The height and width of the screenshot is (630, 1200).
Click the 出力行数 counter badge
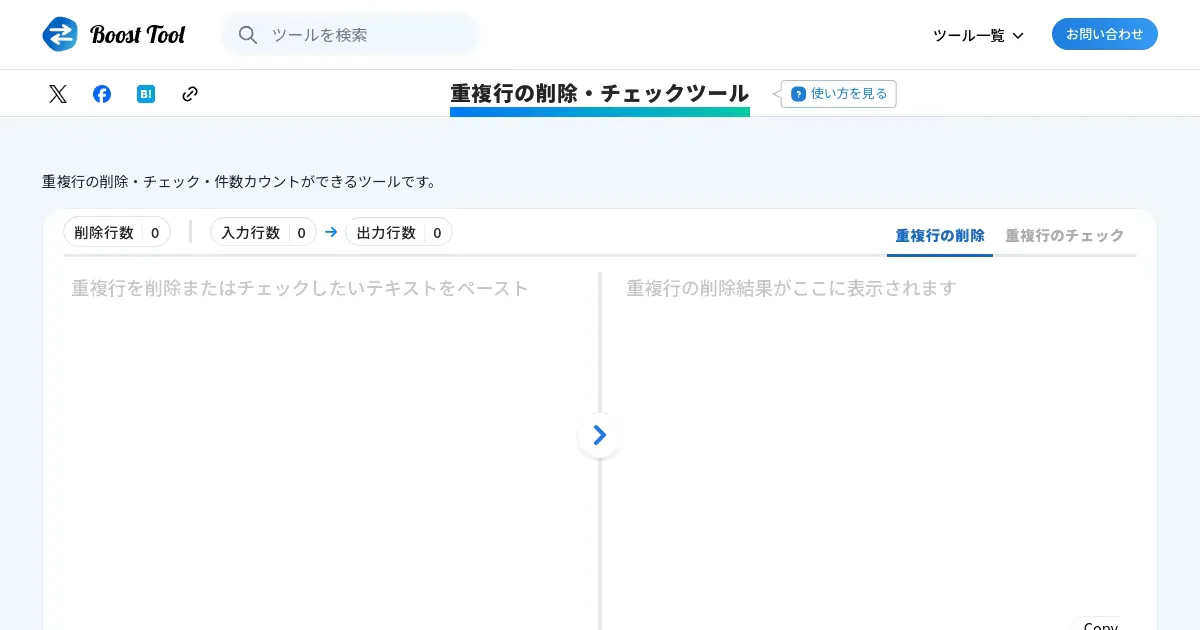pyautogui.click(x=399, y=232)
